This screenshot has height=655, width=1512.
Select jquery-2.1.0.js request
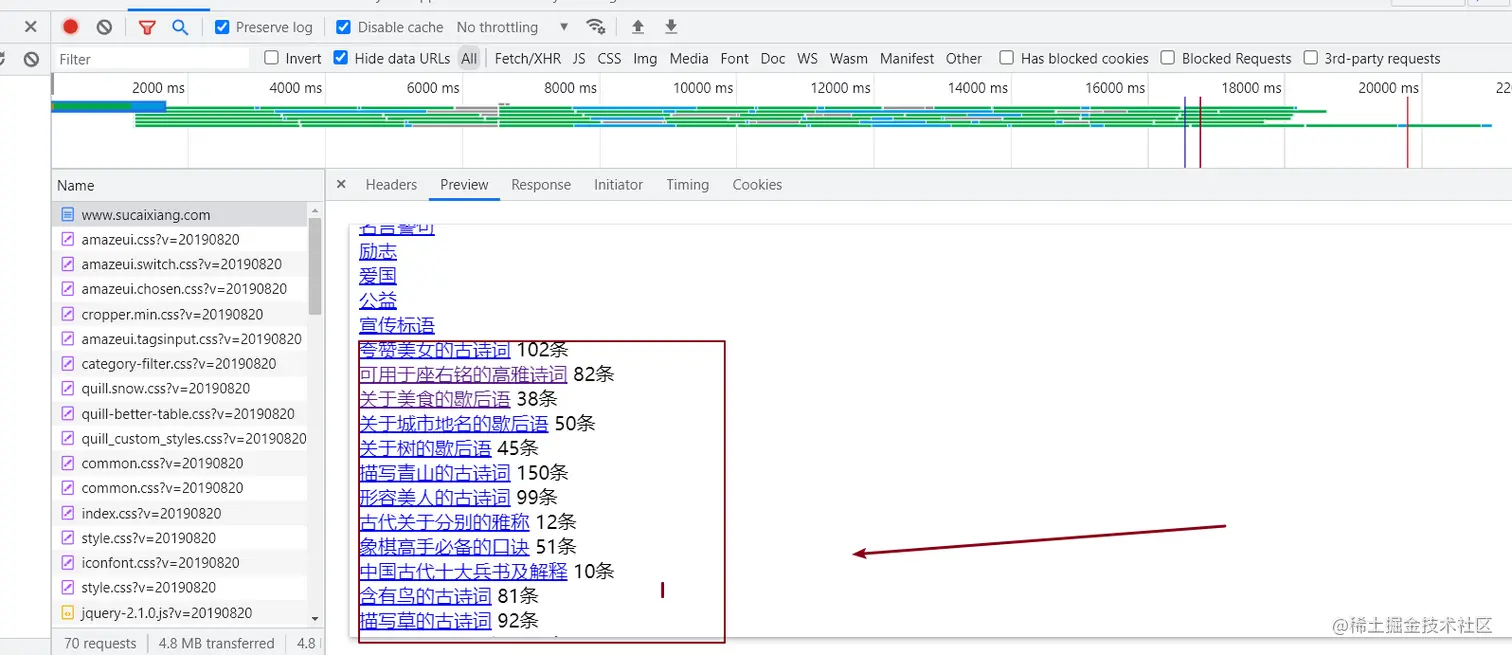point(180,612)
